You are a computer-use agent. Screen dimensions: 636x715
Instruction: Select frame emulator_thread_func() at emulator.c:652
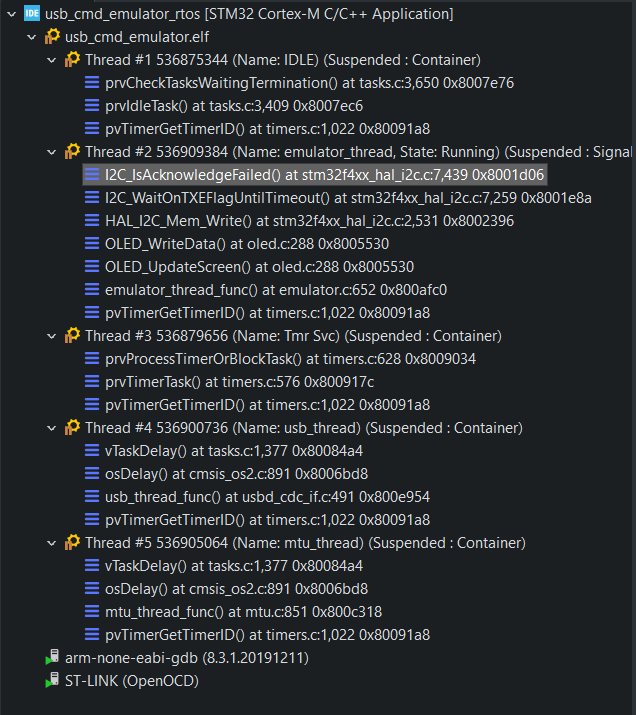(276, 290)
